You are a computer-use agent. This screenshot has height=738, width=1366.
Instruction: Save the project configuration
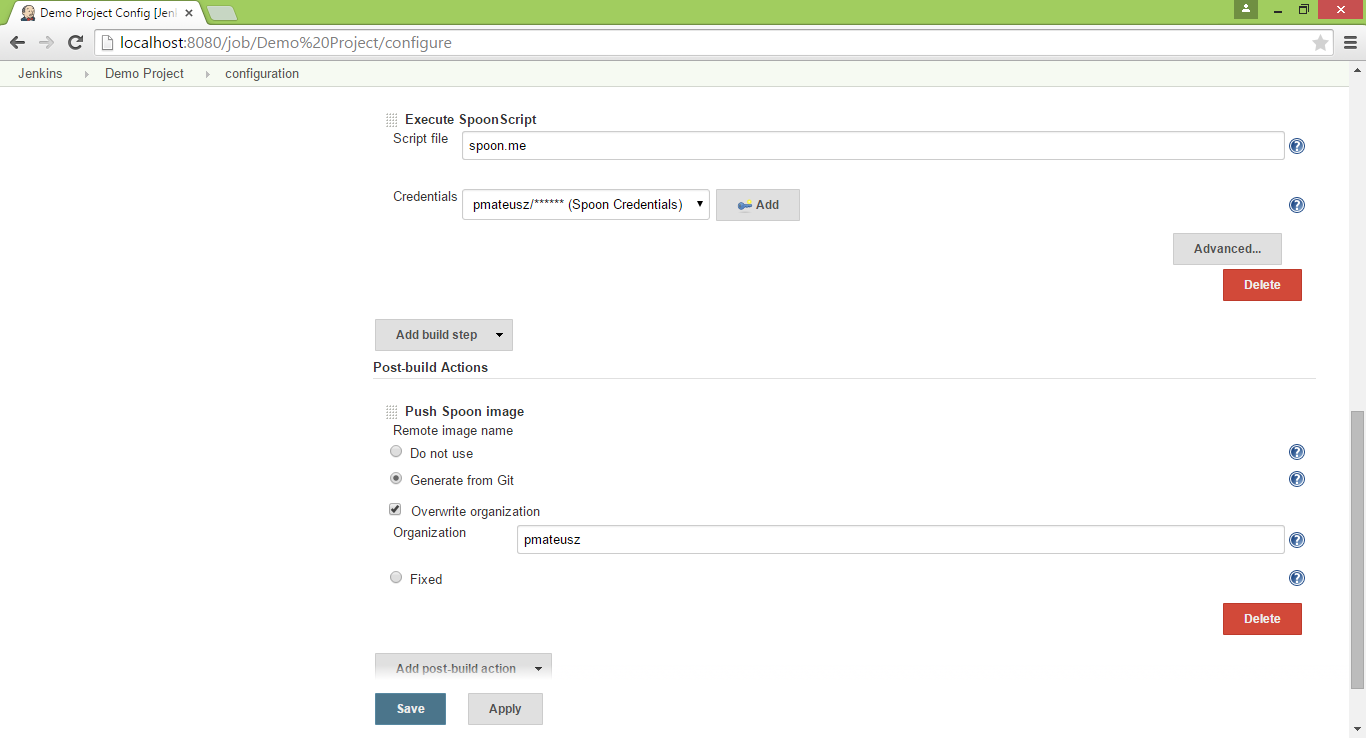(410, 709)
